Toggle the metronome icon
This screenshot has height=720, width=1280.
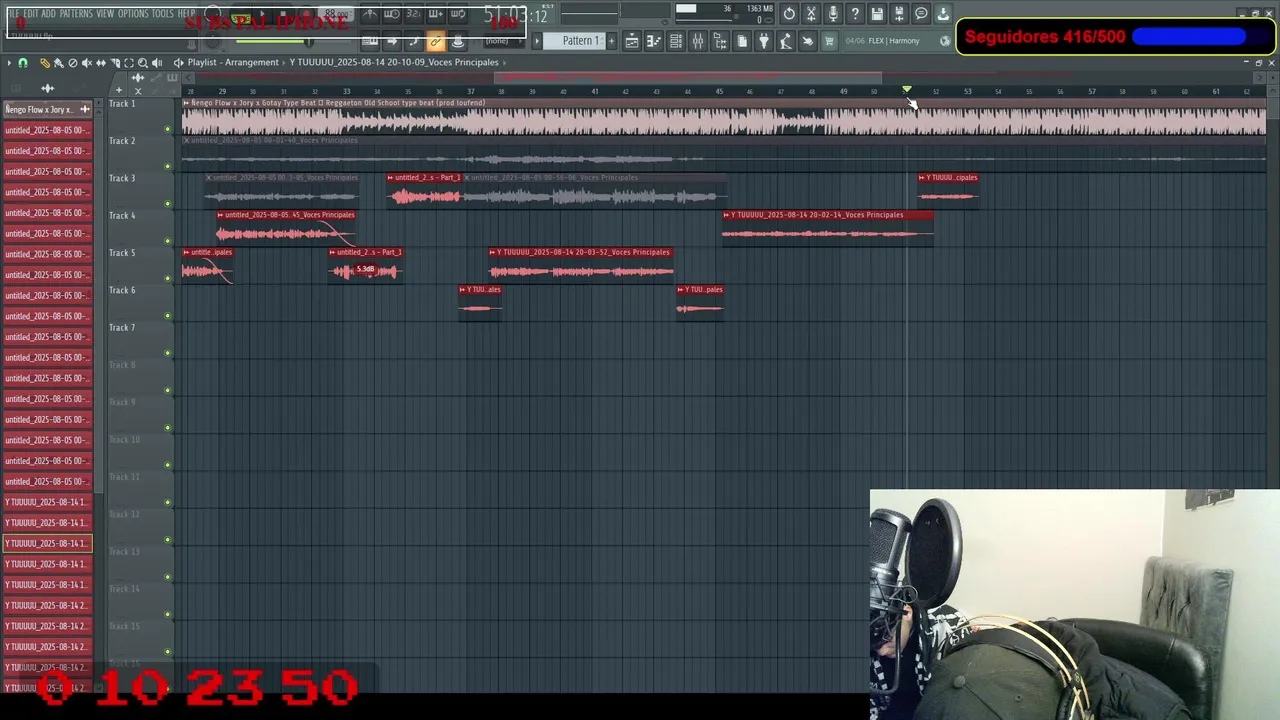[370, 14]
